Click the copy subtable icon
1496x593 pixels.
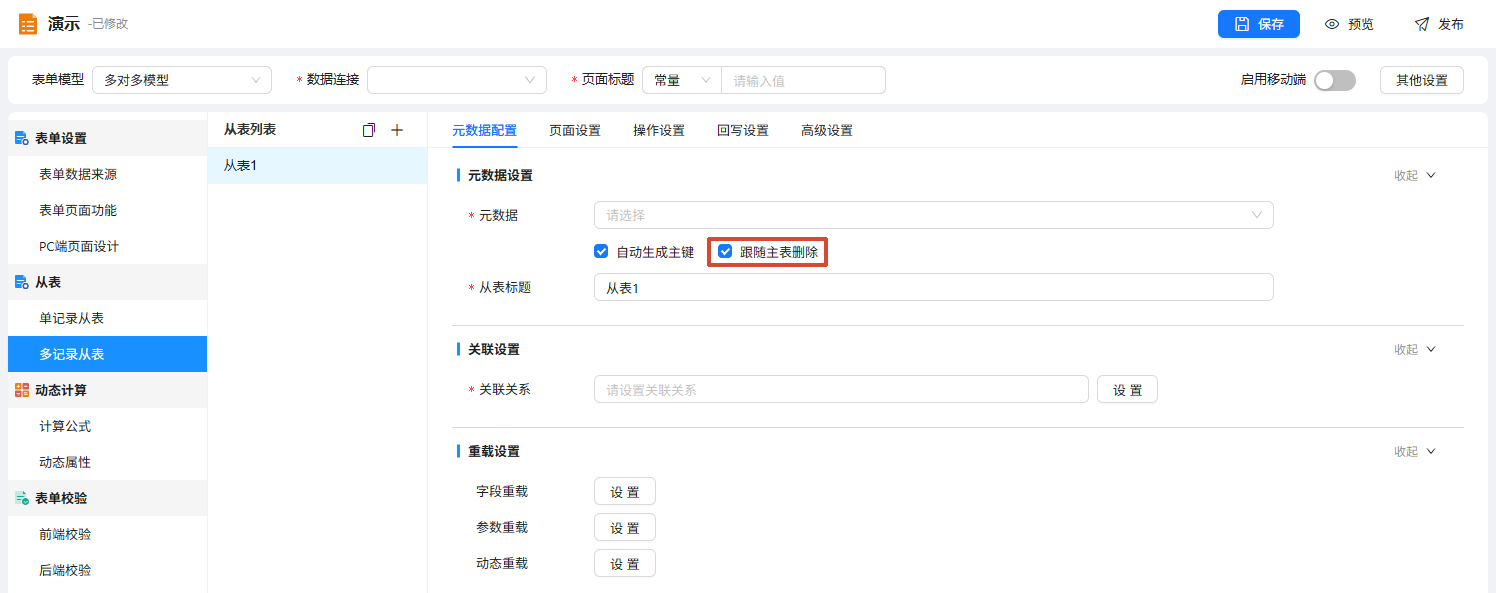[x=369, y=130]
